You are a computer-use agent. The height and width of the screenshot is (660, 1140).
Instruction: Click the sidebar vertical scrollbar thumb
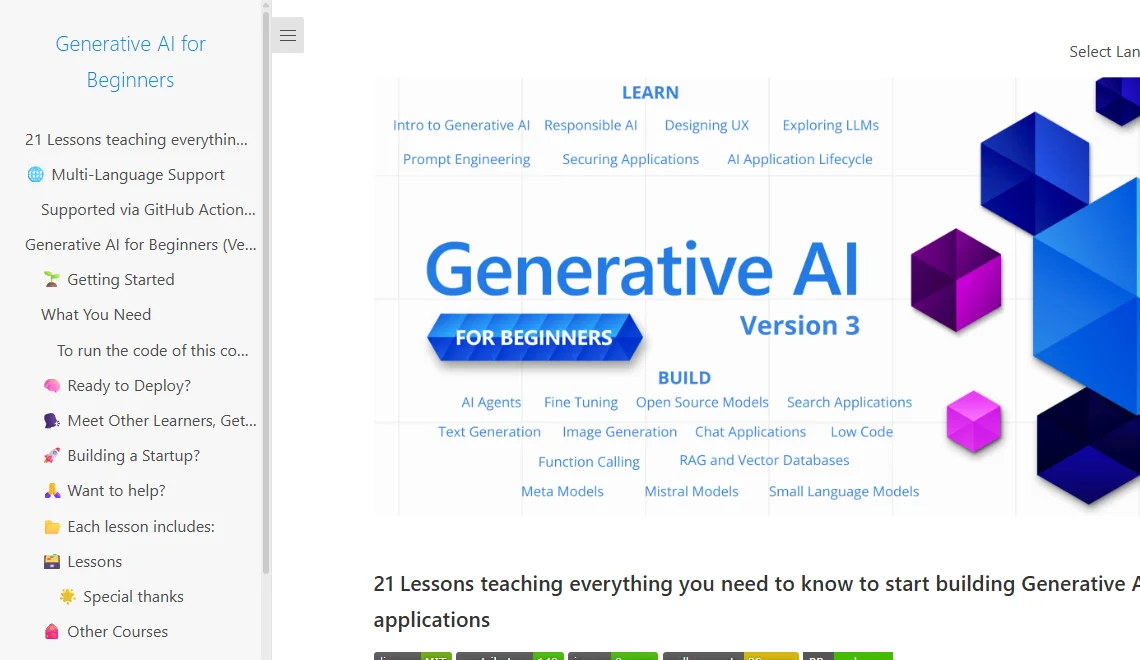(x=266, y=291)
